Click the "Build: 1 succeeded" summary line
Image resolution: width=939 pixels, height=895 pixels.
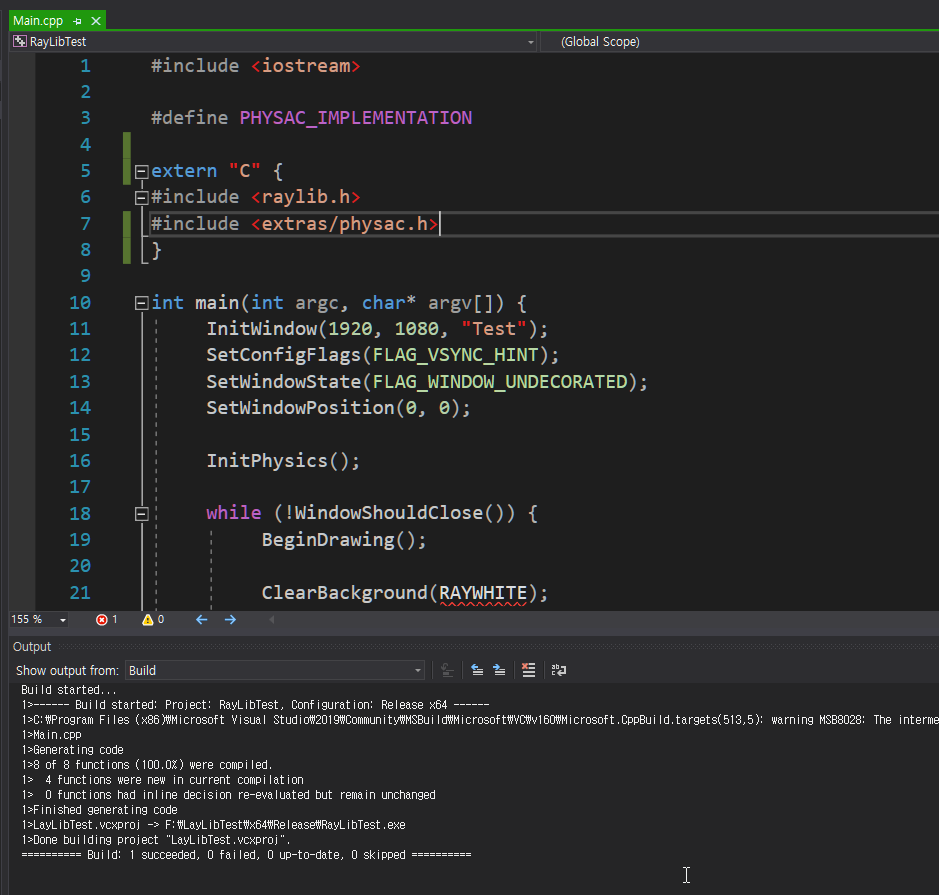point(246,855)
